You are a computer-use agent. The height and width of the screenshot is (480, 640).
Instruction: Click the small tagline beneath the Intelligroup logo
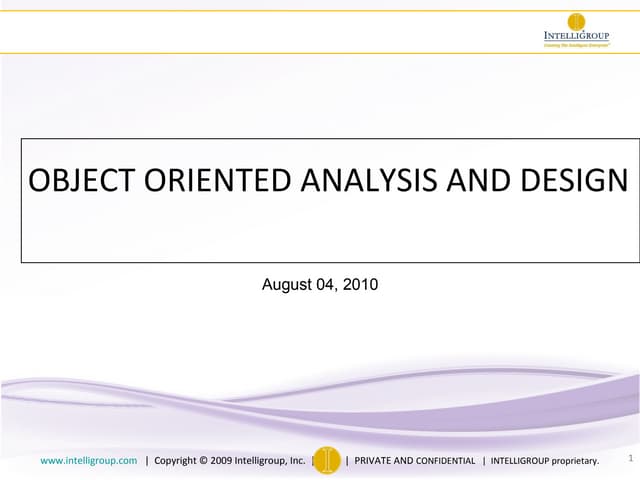575,46
